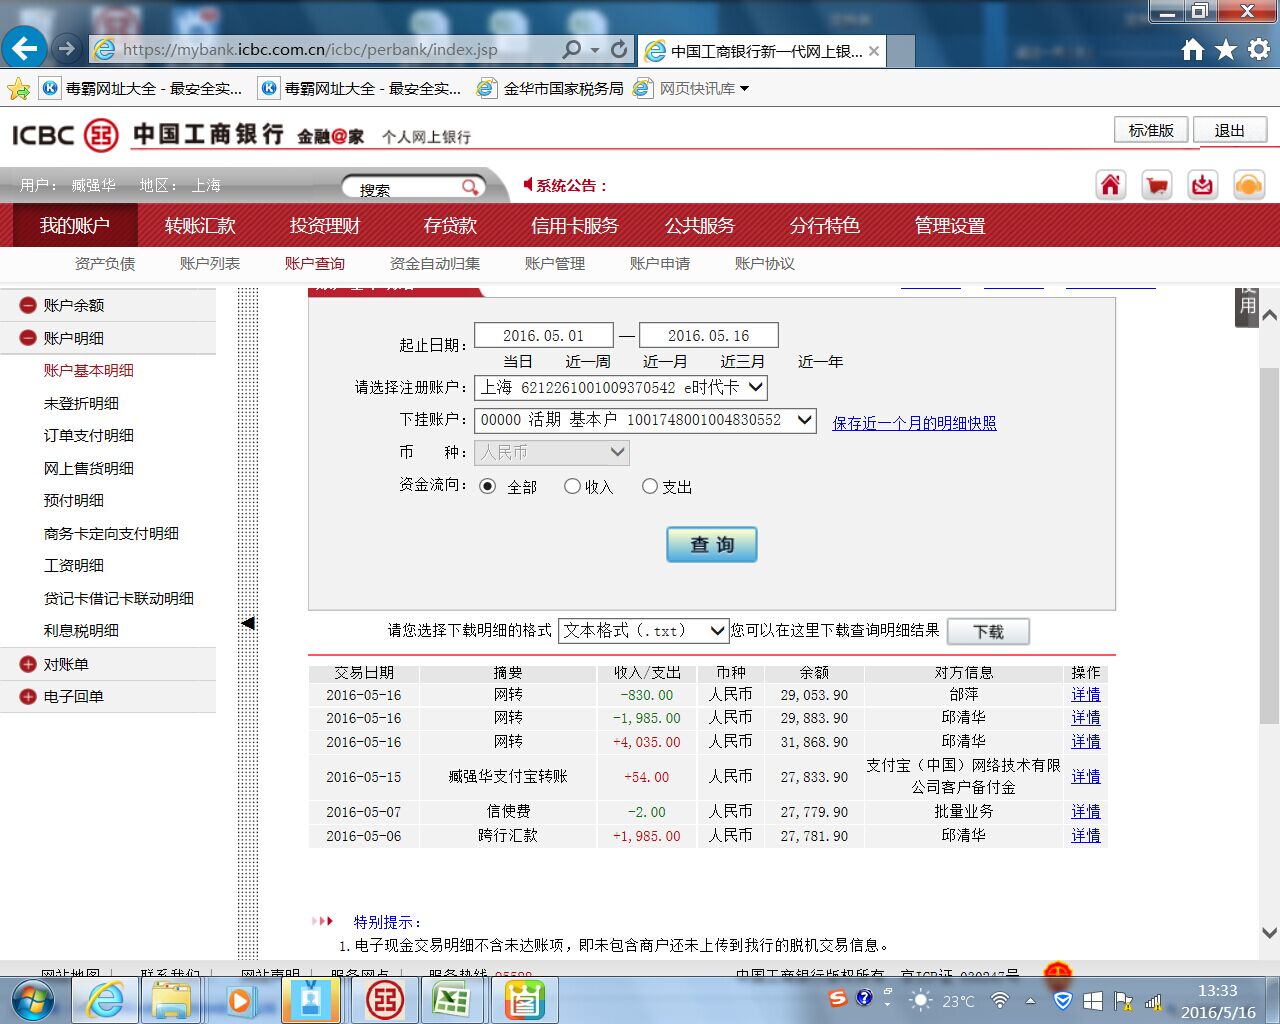This screenshot has width=1280, height=1024.
Task: Select the 收入 fund flow radio button
Action: point(572,486)
